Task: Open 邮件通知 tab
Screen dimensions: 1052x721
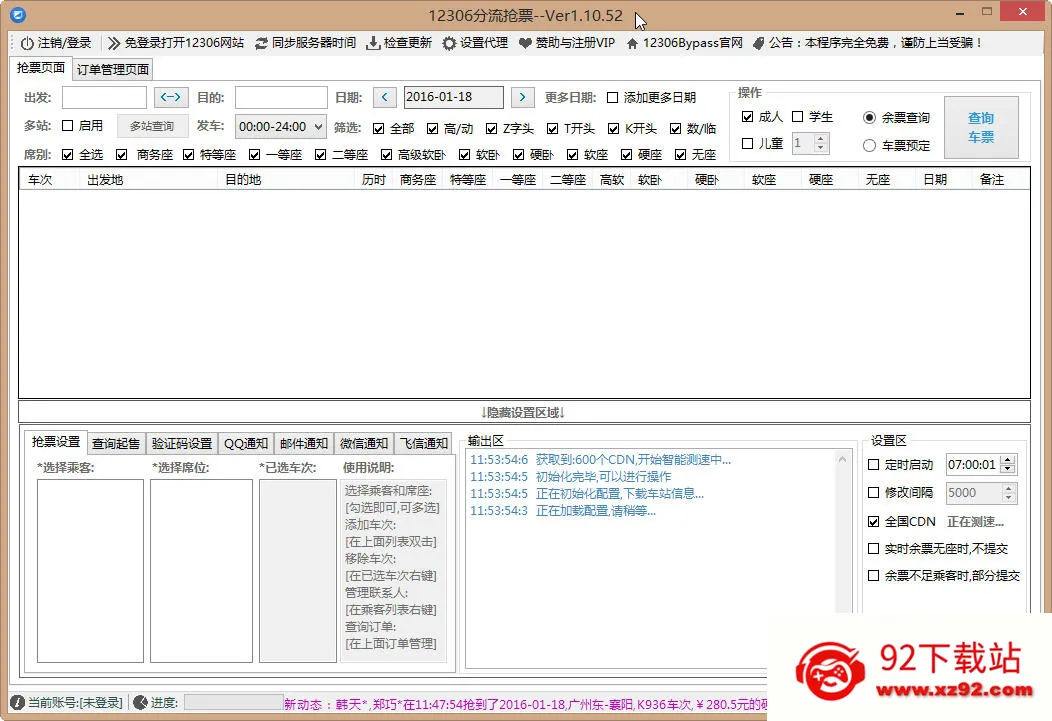Action: click(304, 443)
